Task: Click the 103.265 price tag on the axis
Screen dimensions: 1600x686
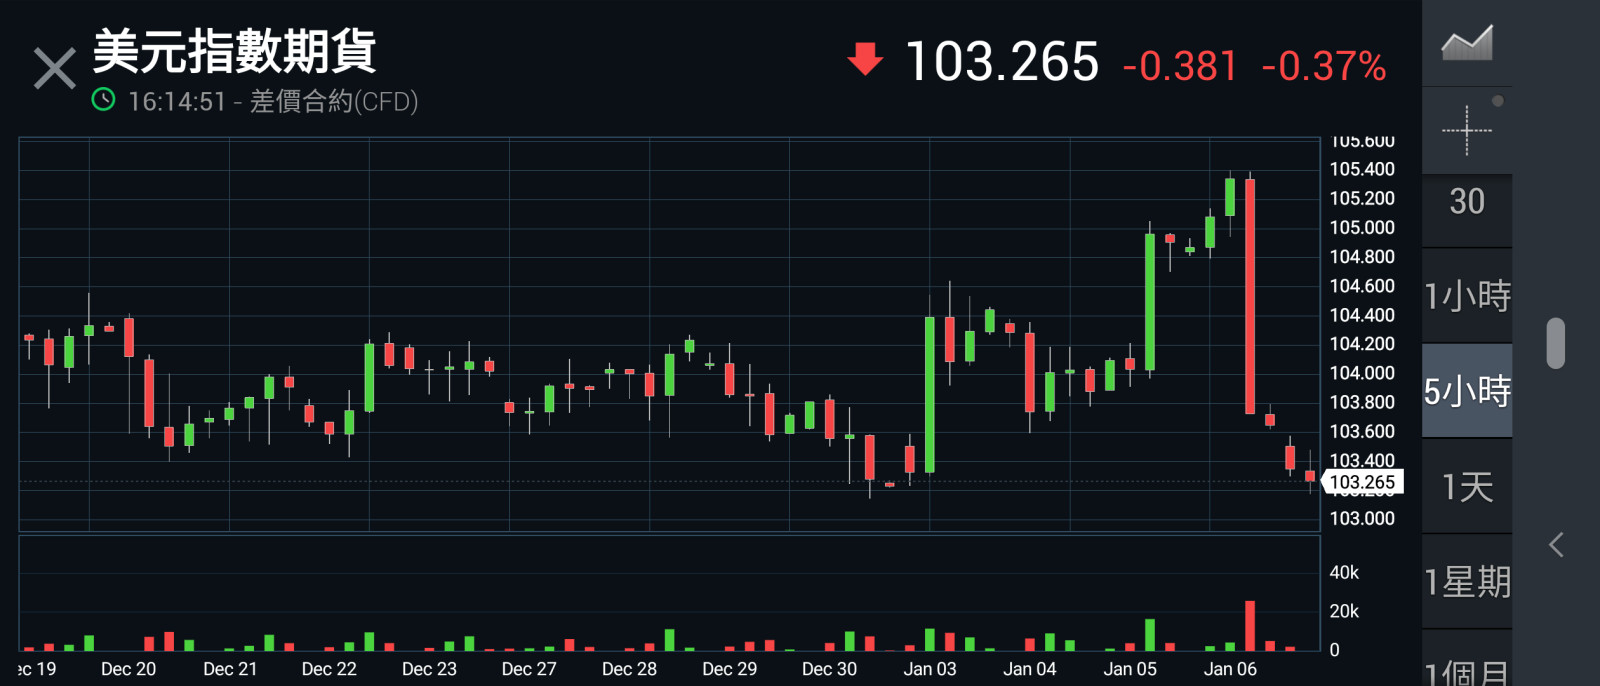Action: [x=1362, y=482]
